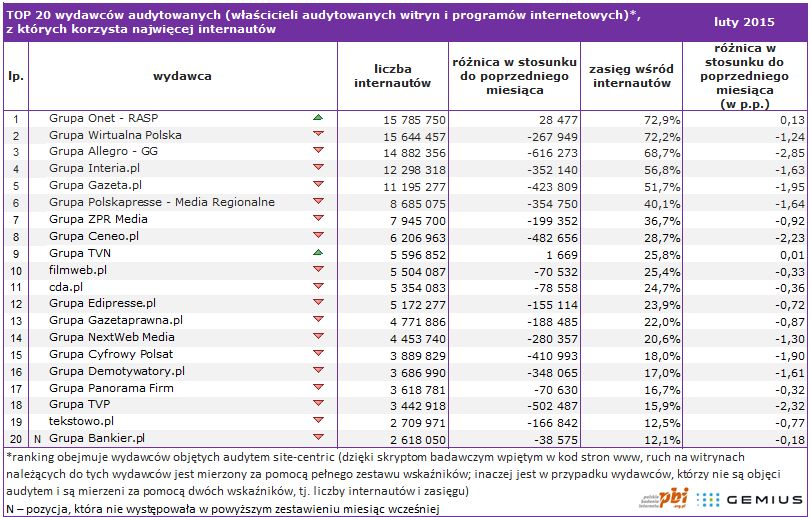Click the red down arrow beside Grupa TVP
Screen dimensions: 811x517
pyautogui.click(x=318, y=404)
